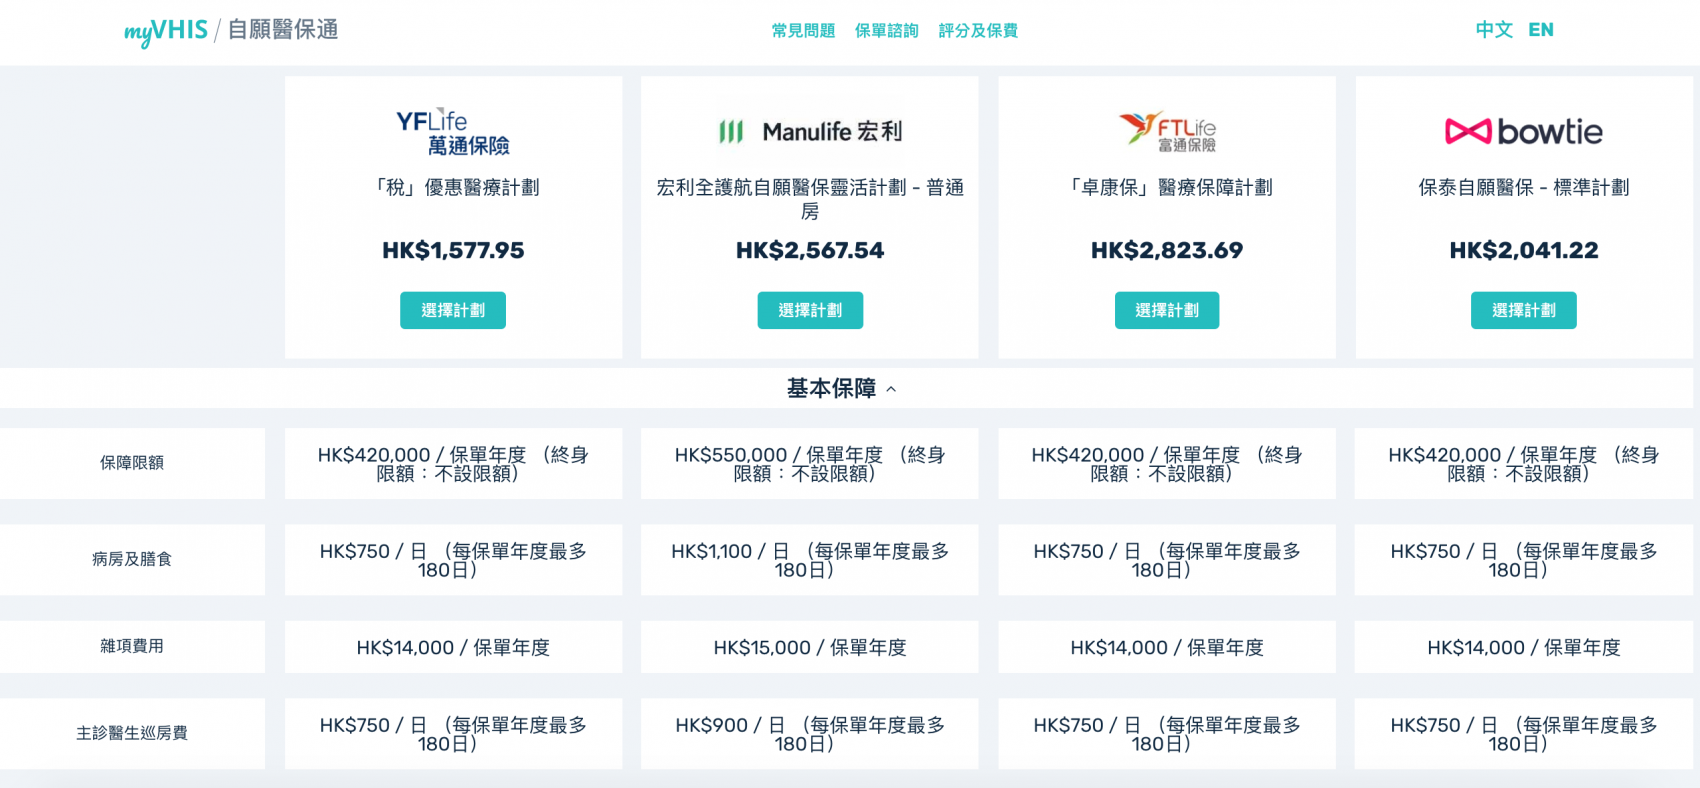Click FTLife's HK$750 主診醫生巡房費 cell
Screen dimensions: 1700x788
click(1167, 734)
